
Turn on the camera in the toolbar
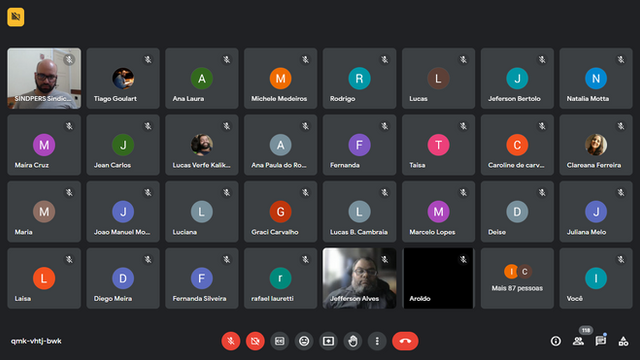point(255,341)
